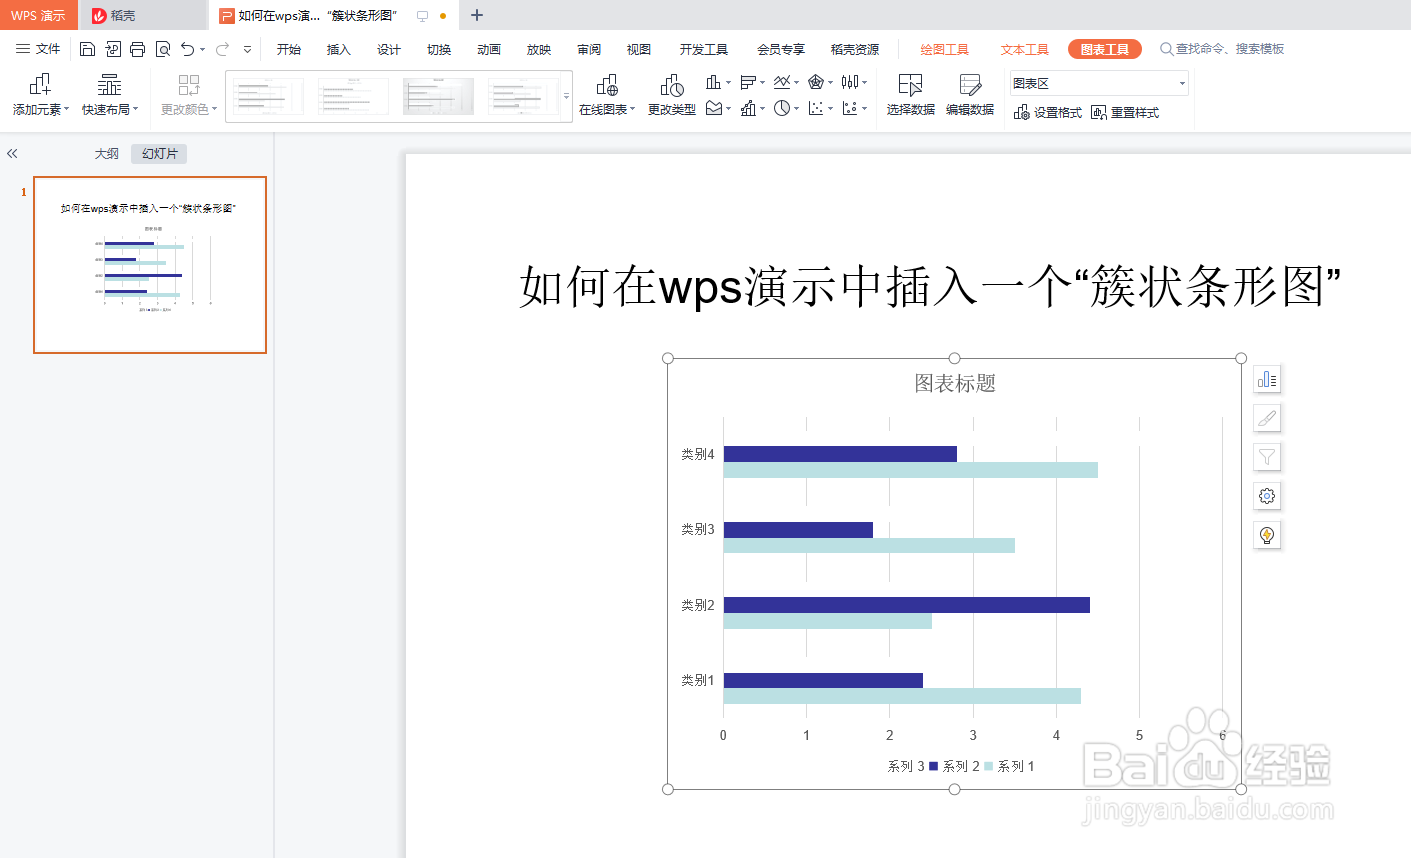The image size is (1411, 858).
Task: Click Select Data (选择数据) icon
Action: [x=910, y=95]
